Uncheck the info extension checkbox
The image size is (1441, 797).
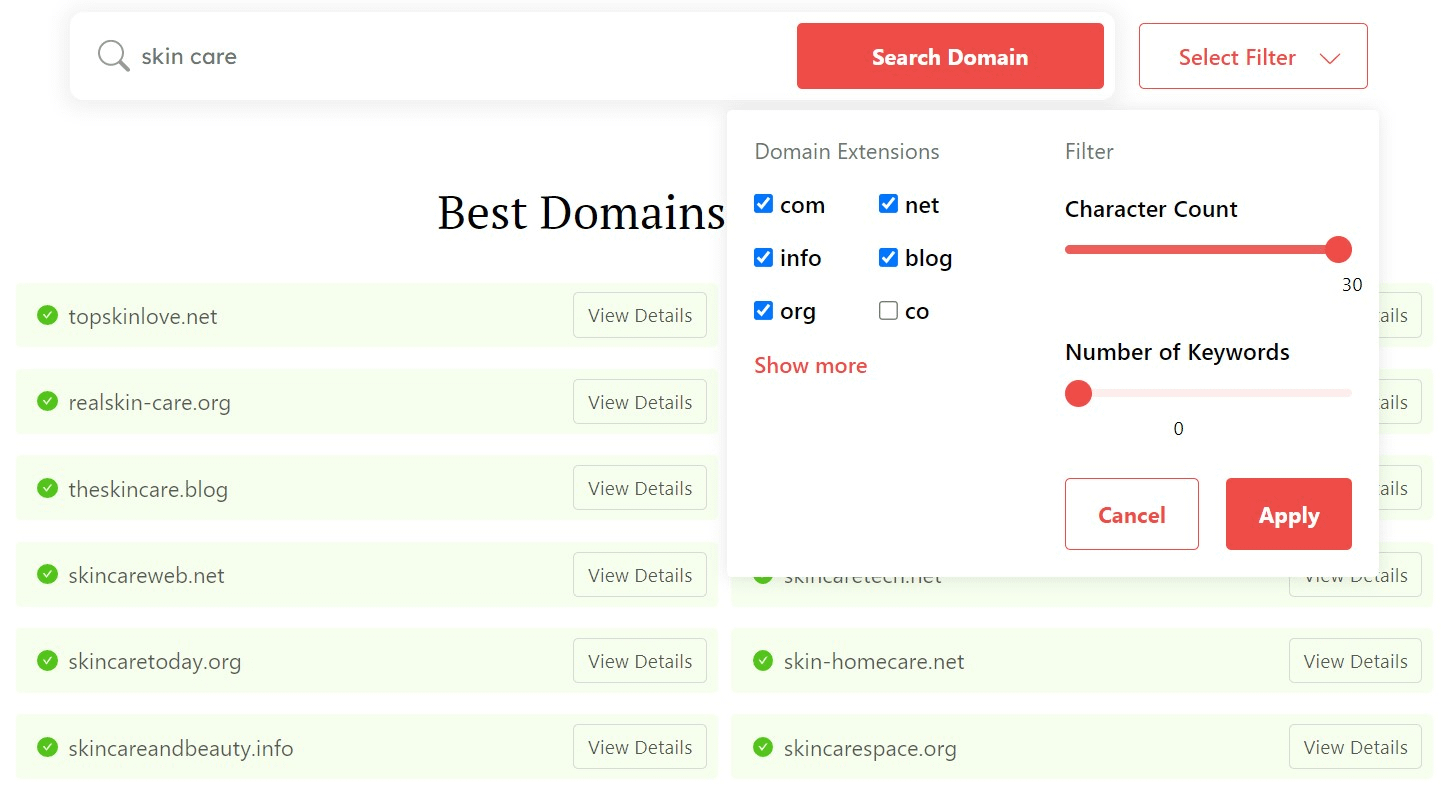764,257
